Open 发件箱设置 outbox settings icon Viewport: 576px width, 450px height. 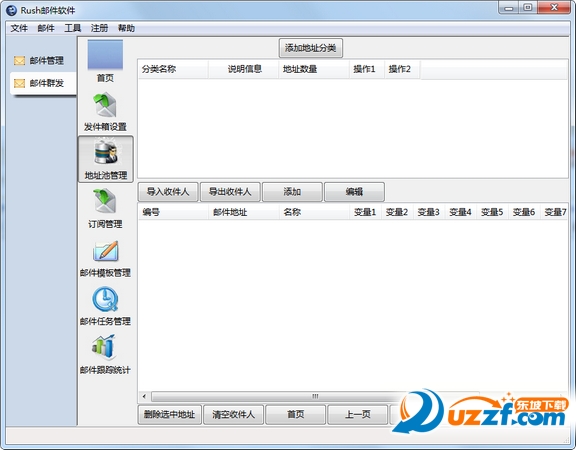click(x=105, y=105)
